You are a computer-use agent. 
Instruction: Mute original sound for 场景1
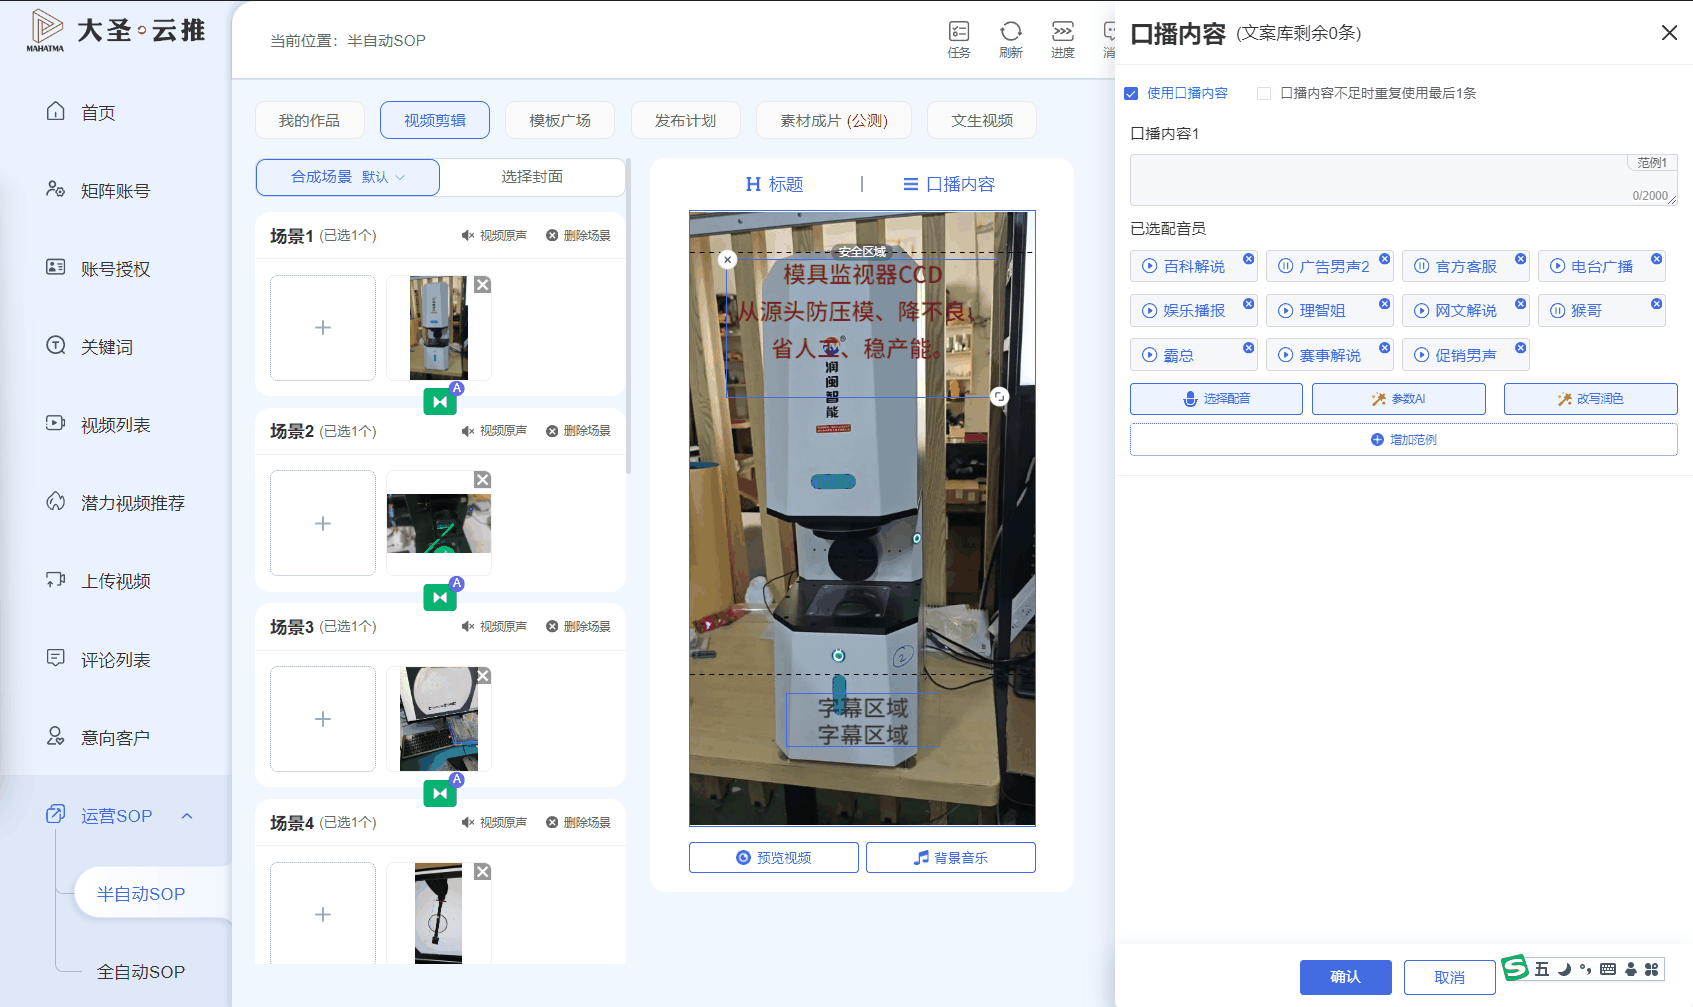pyautogui.click(x=493, y=236)
